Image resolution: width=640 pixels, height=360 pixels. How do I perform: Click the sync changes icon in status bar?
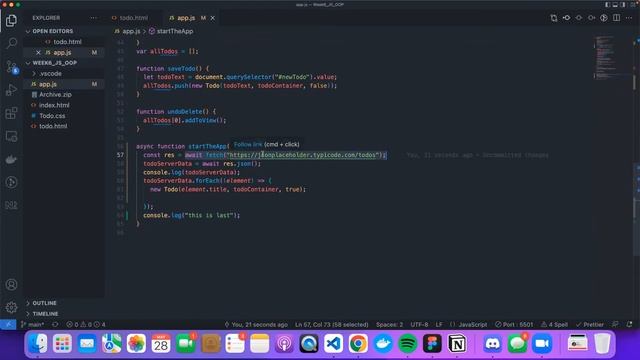[55, 324]
